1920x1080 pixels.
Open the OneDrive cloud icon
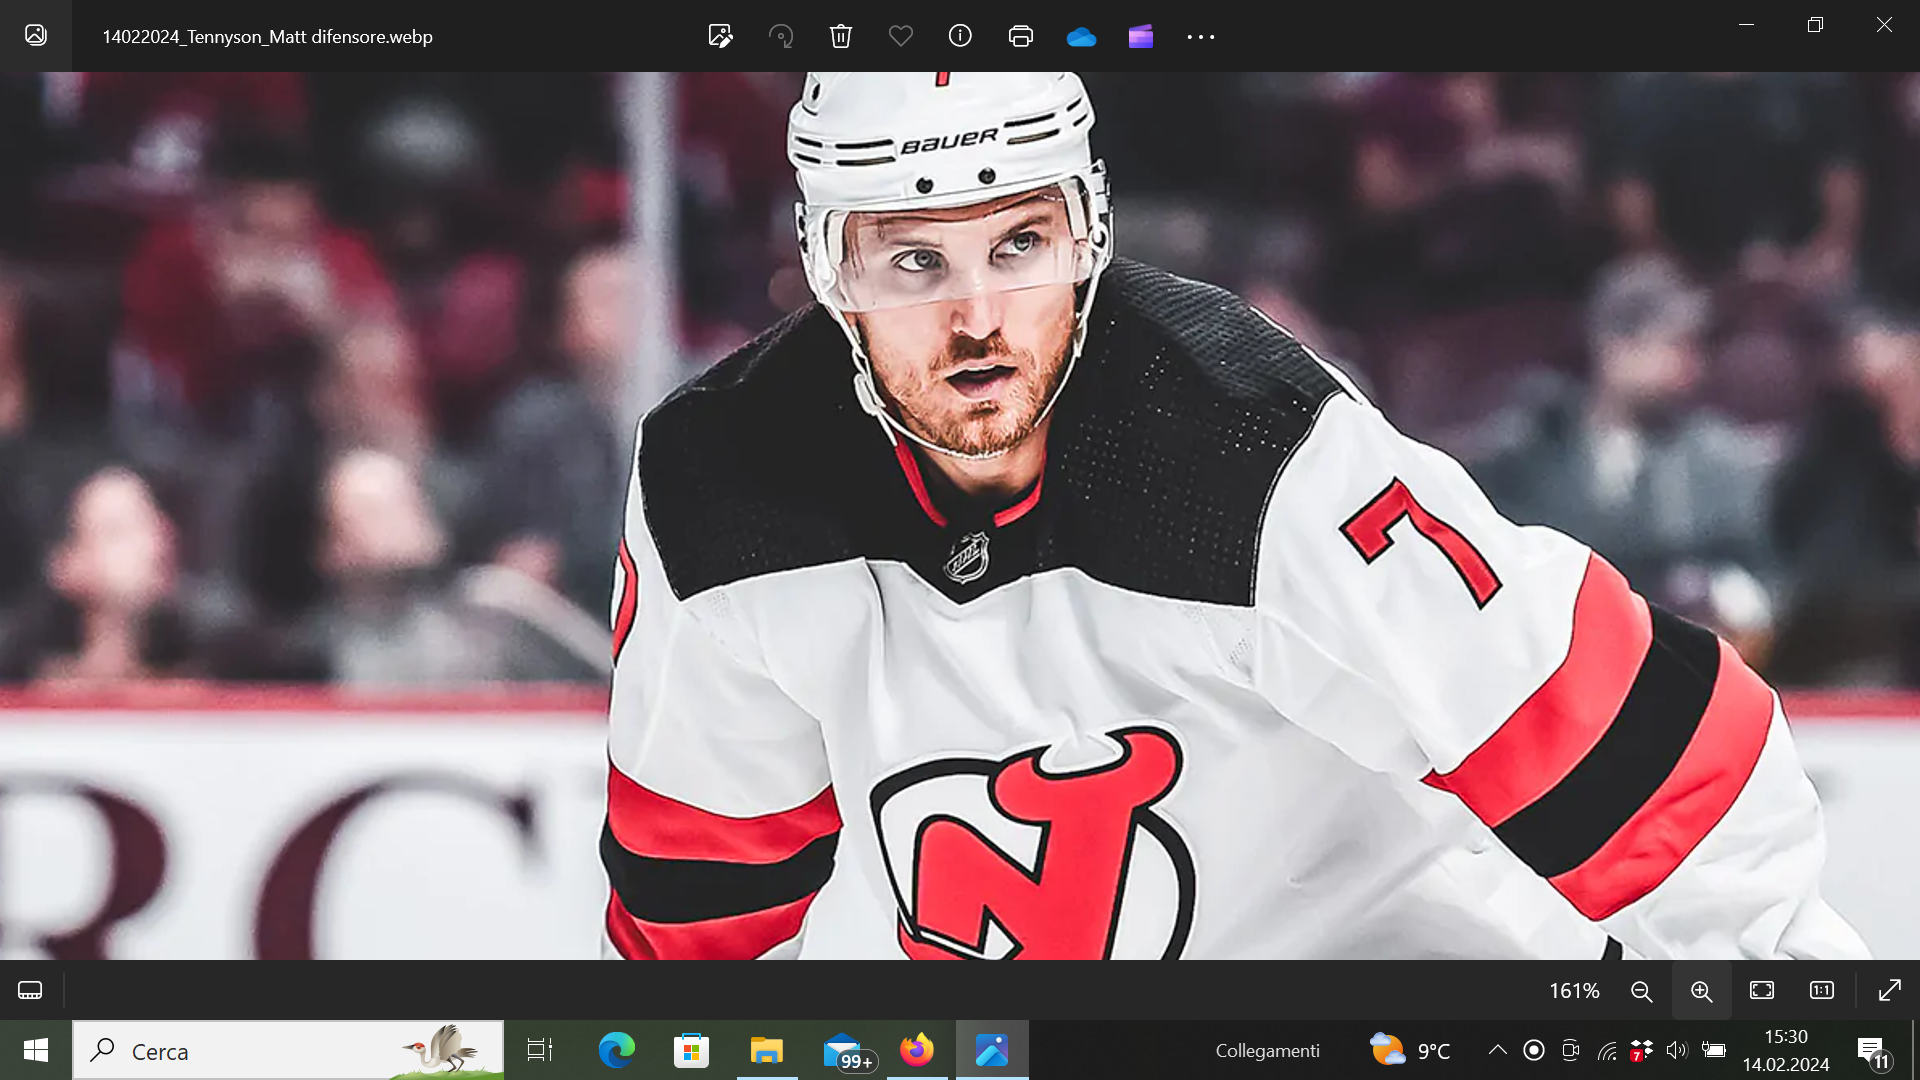tap(1081, 37)
